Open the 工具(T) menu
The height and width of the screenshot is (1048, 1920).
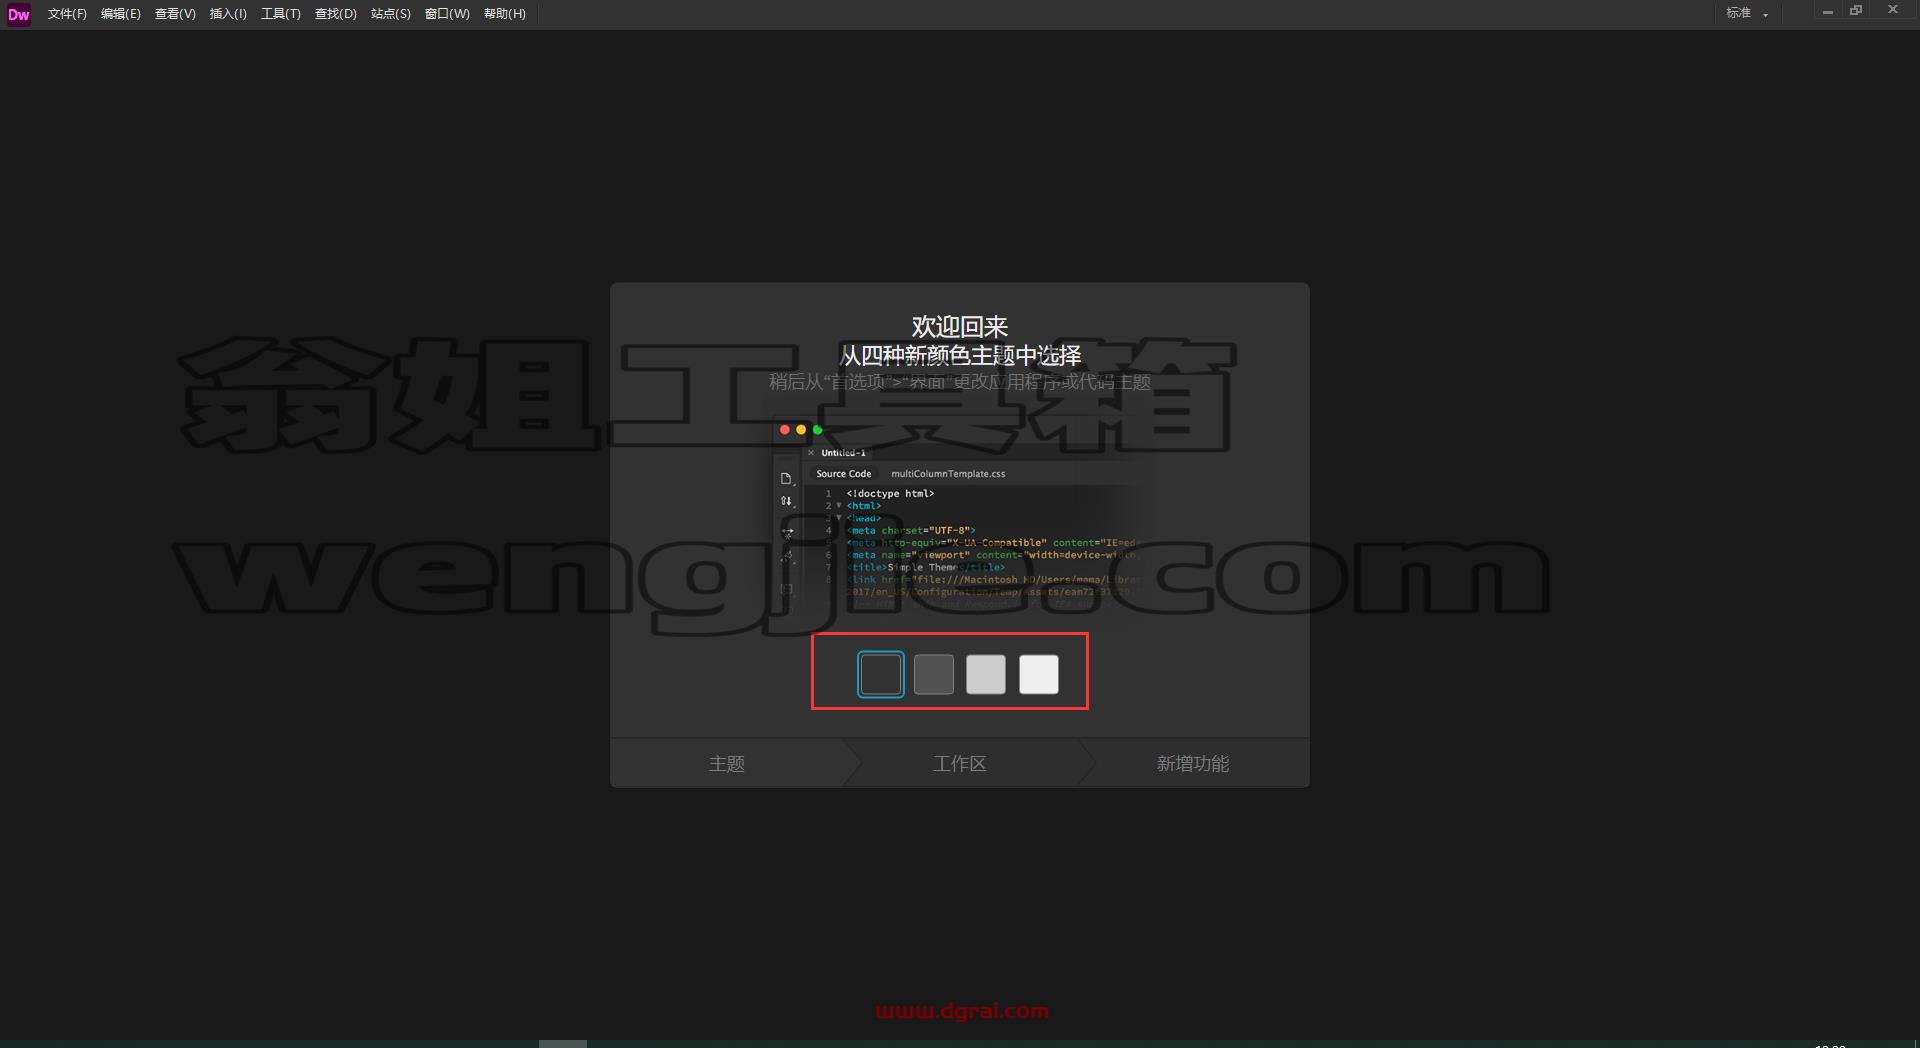tap(281, 14)
